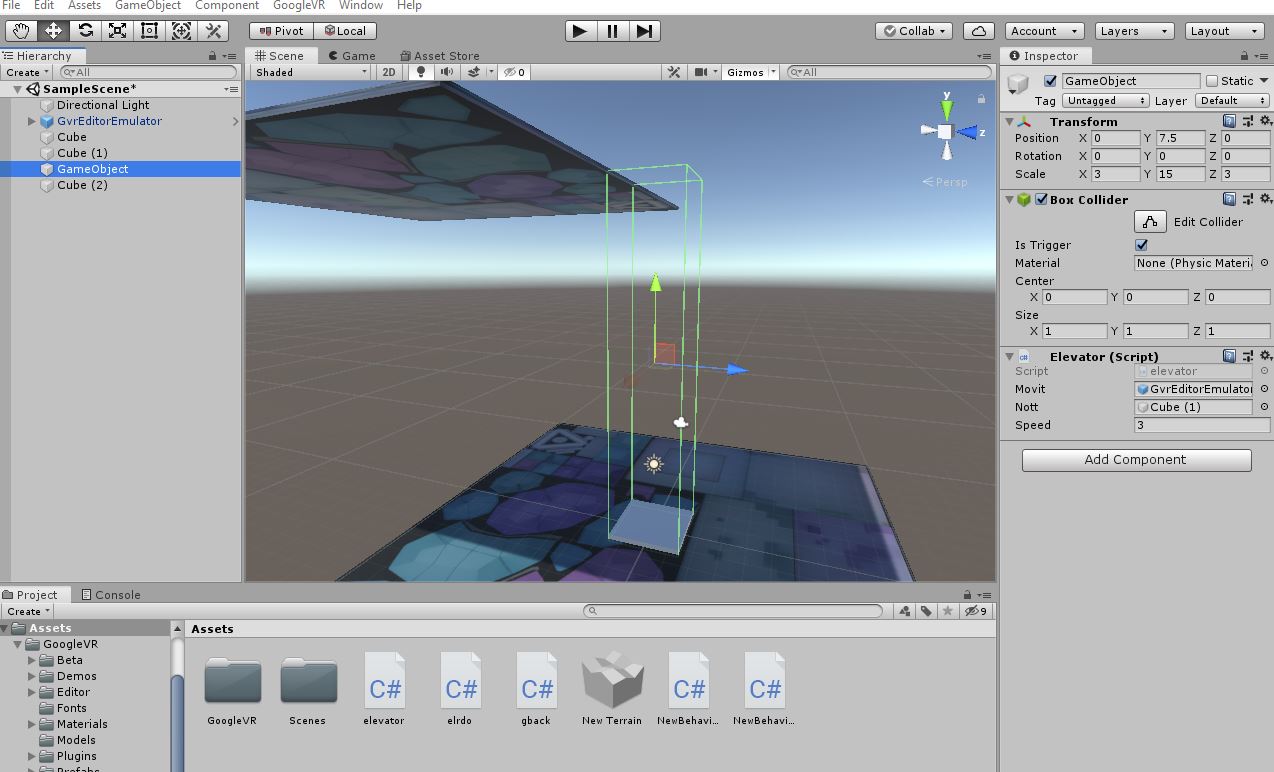Click the Add Component button
Screen dimensions: 1274x772
(x=1135, y=460)
